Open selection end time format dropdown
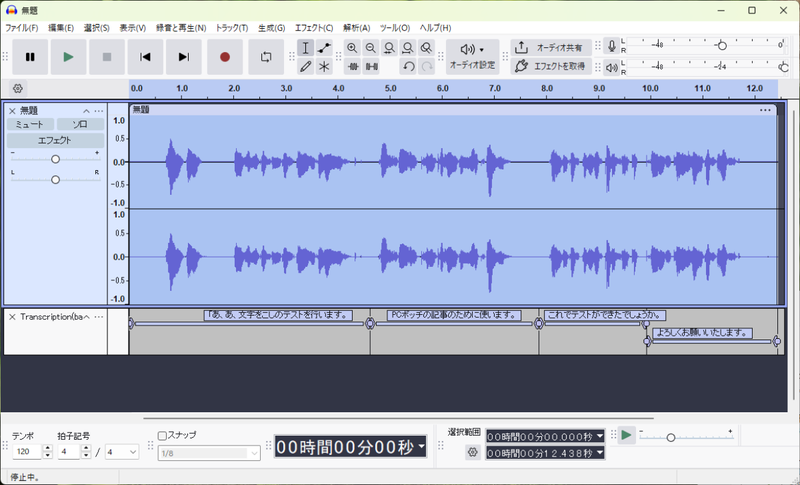This screenshot has width=800, height=485. point(600,453)
